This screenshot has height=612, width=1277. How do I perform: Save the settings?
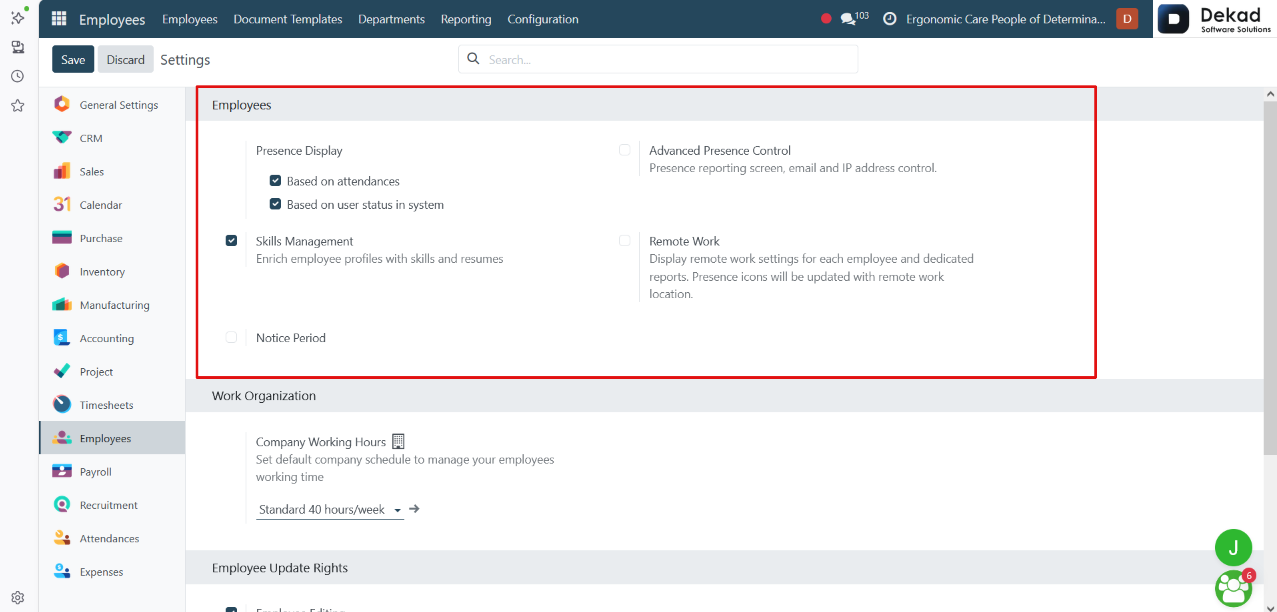[73, 59]
